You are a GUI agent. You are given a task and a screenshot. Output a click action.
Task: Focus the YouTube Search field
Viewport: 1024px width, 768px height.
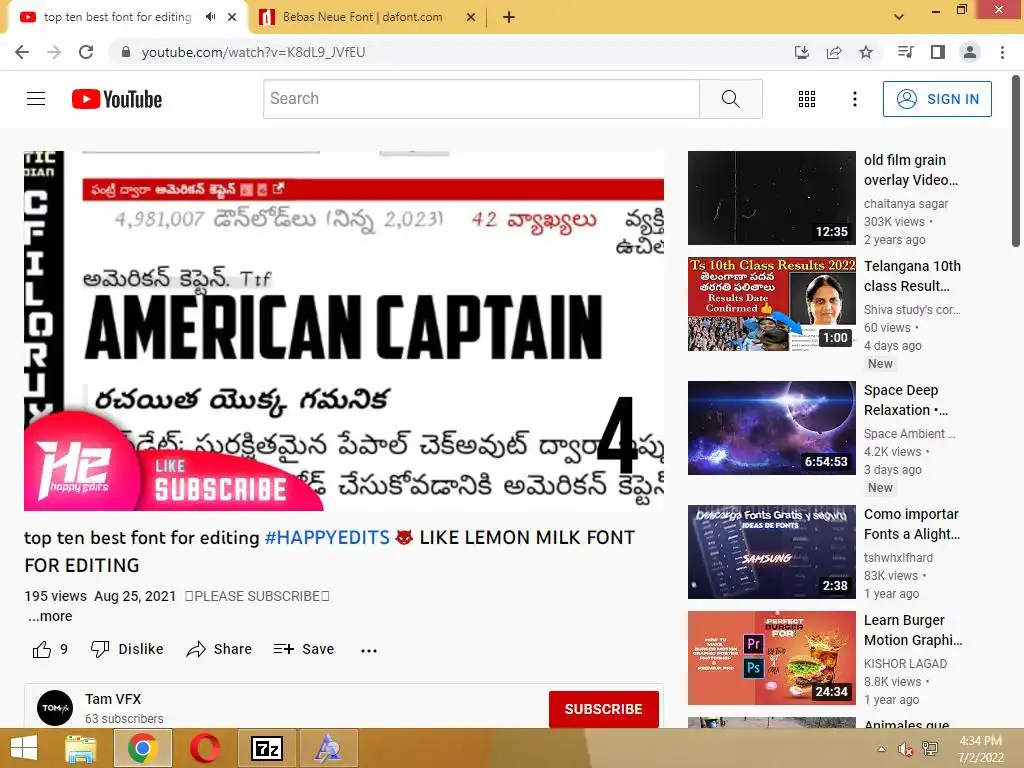pyautogui.click(x=481, y=99)
